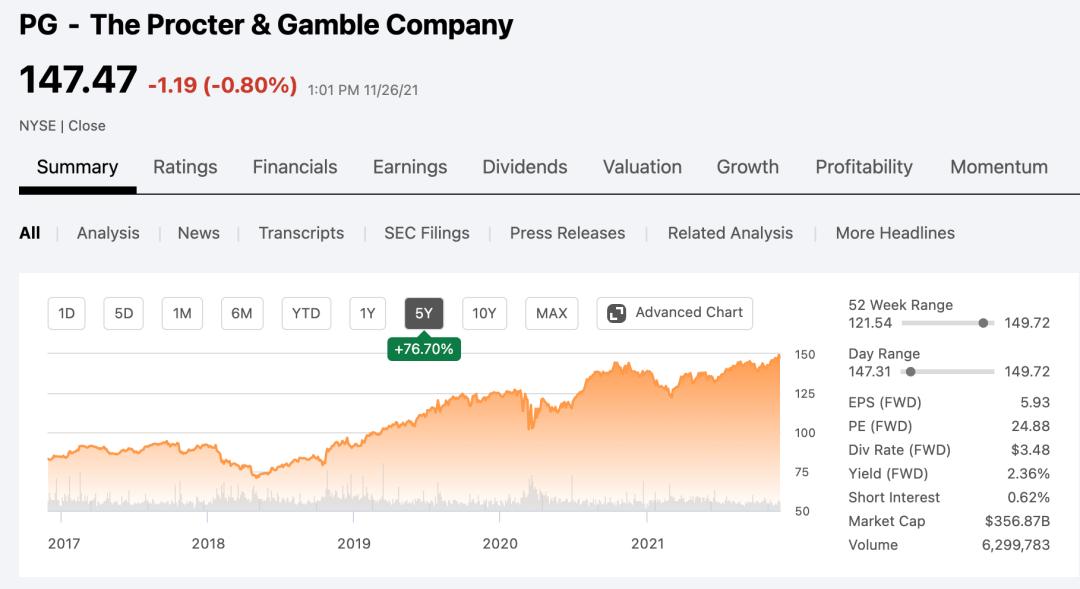Go to the Dividends tab
This screenshot has height=589, width=1080.
525,167
